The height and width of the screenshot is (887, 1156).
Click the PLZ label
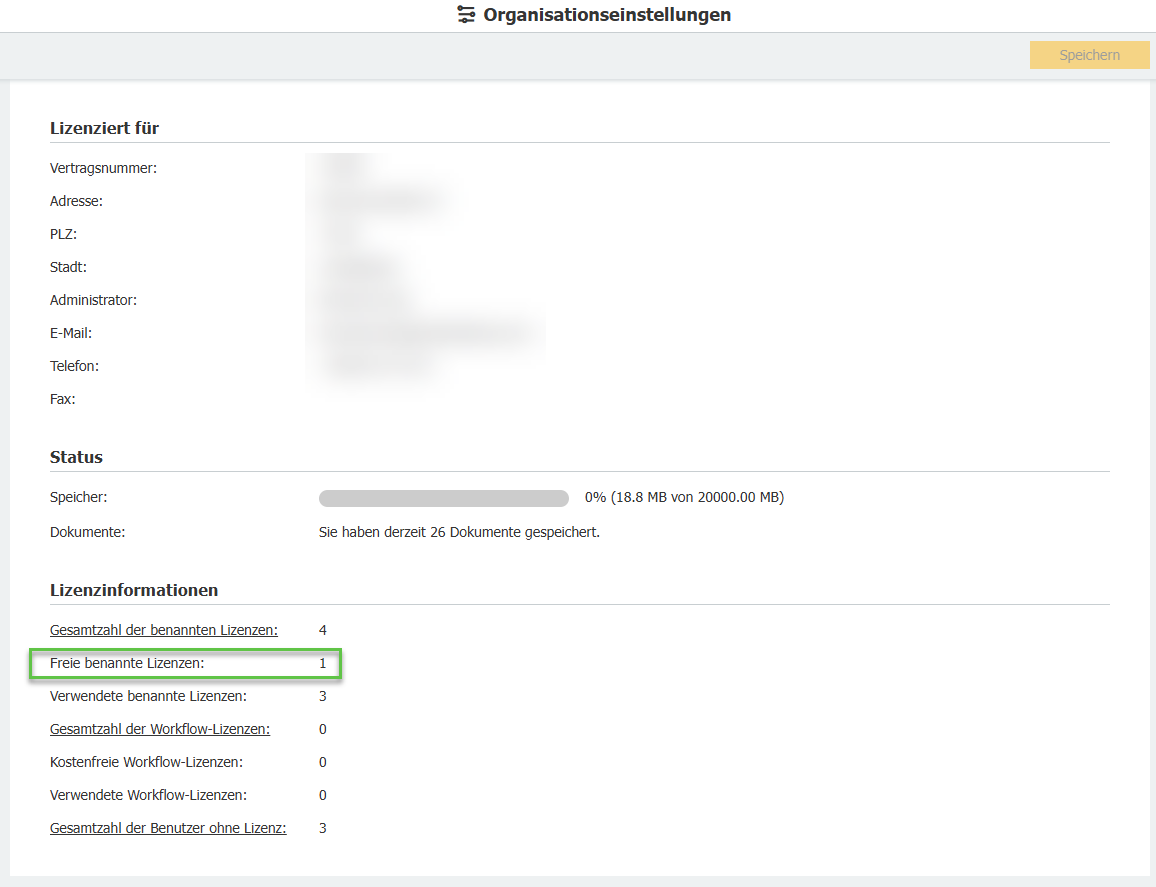63,234
